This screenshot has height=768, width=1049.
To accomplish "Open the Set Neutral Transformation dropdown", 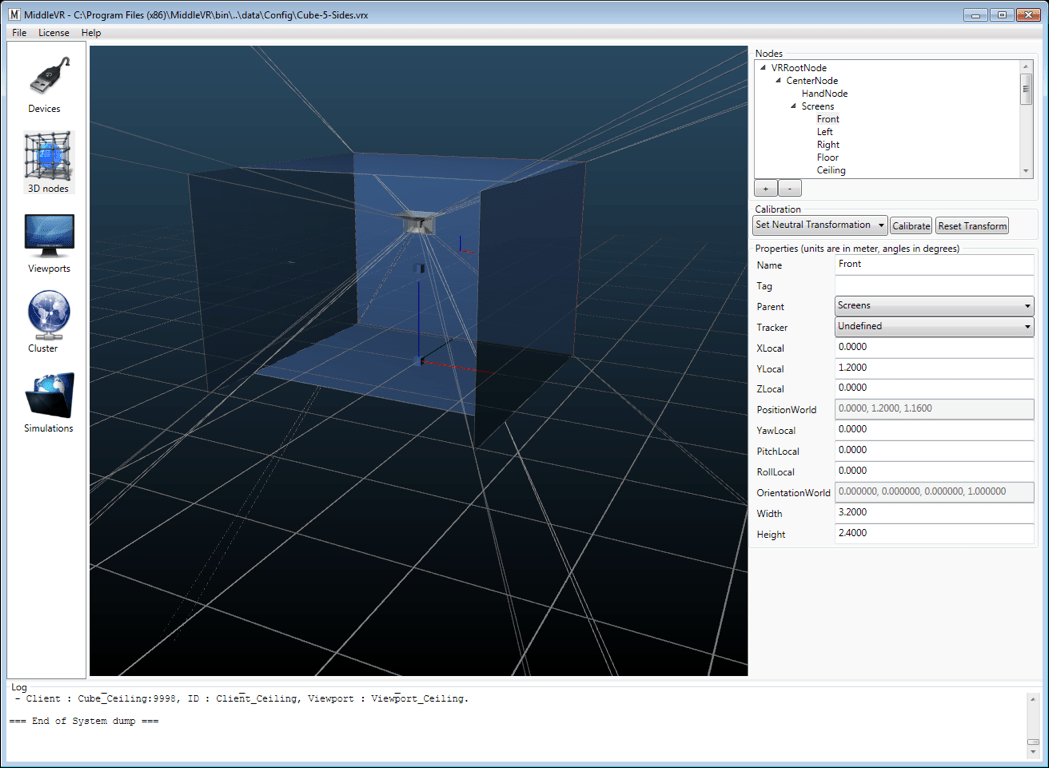I will [820, 225].
